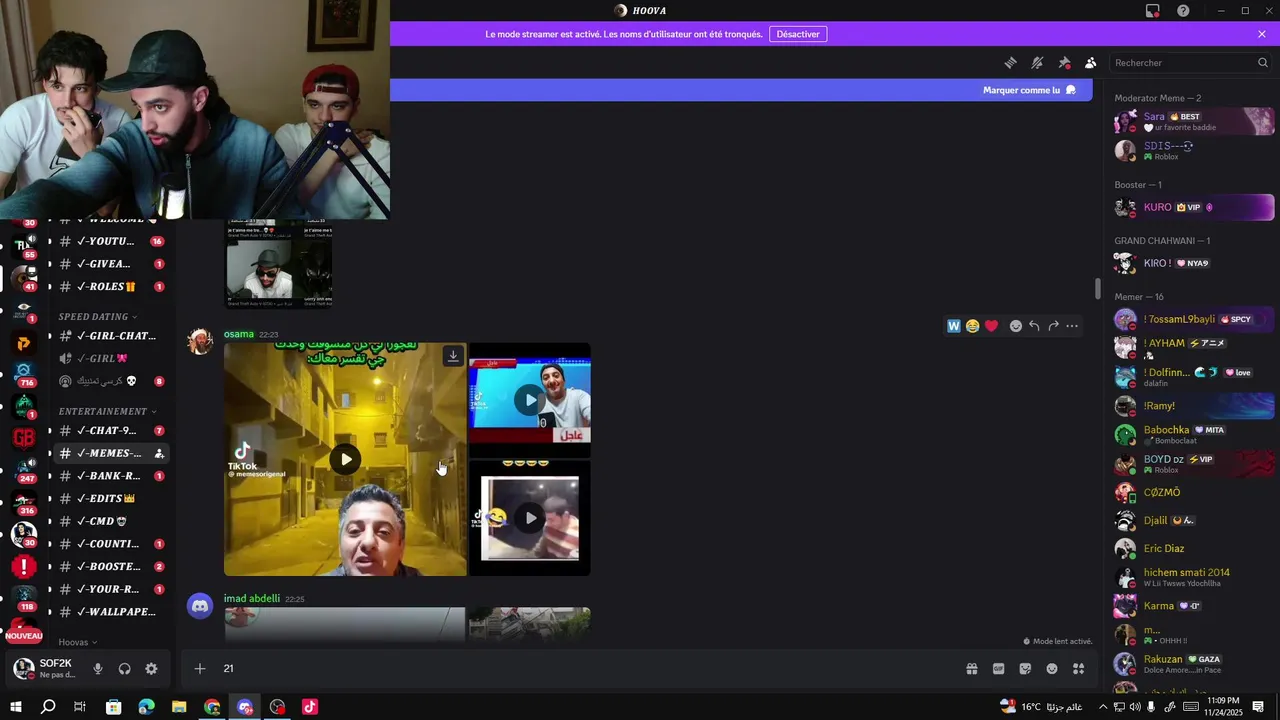Screen dimensions: 1280x720
Task: Play the top-right news video thumbnail
Action: 530,400
